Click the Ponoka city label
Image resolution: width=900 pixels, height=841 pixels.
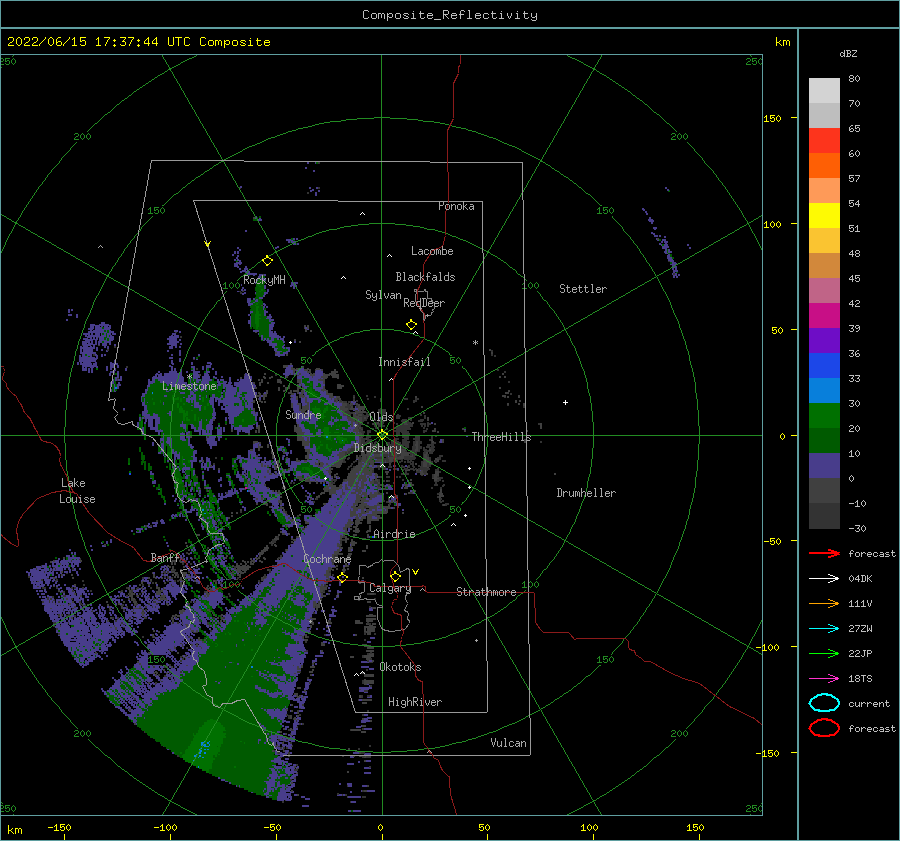pyautogui.click(x=456, y=206)
